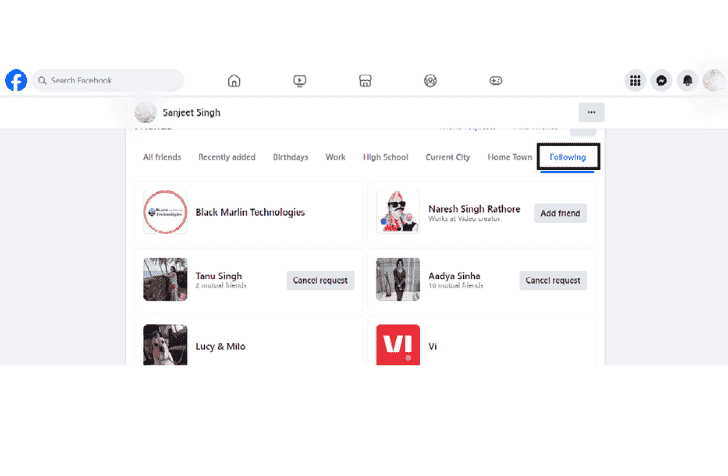This screenshot has height=476, width=728.
Task: Add Naresh Singh Rathore as friend
Action: pyautogui.click(x=560, y=213)
